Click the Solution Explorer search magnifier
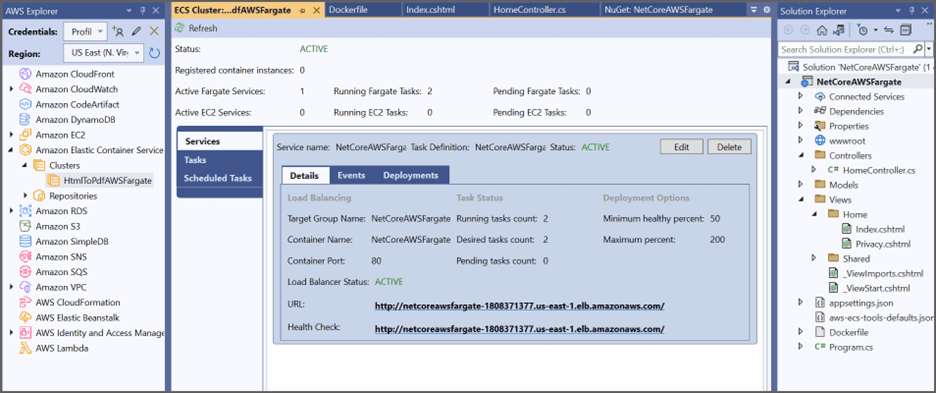936x393 pixels. coord(917,49)
